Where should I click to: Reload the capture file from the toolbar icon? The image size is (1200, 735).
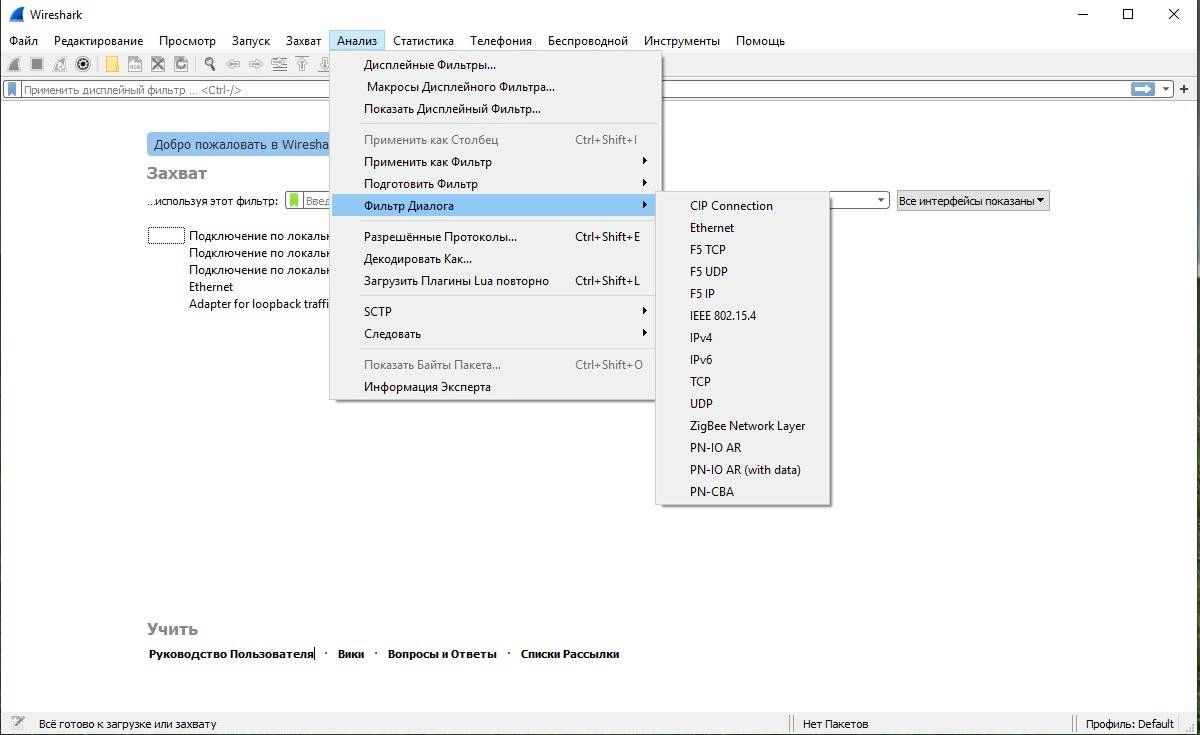pos(181,64)
